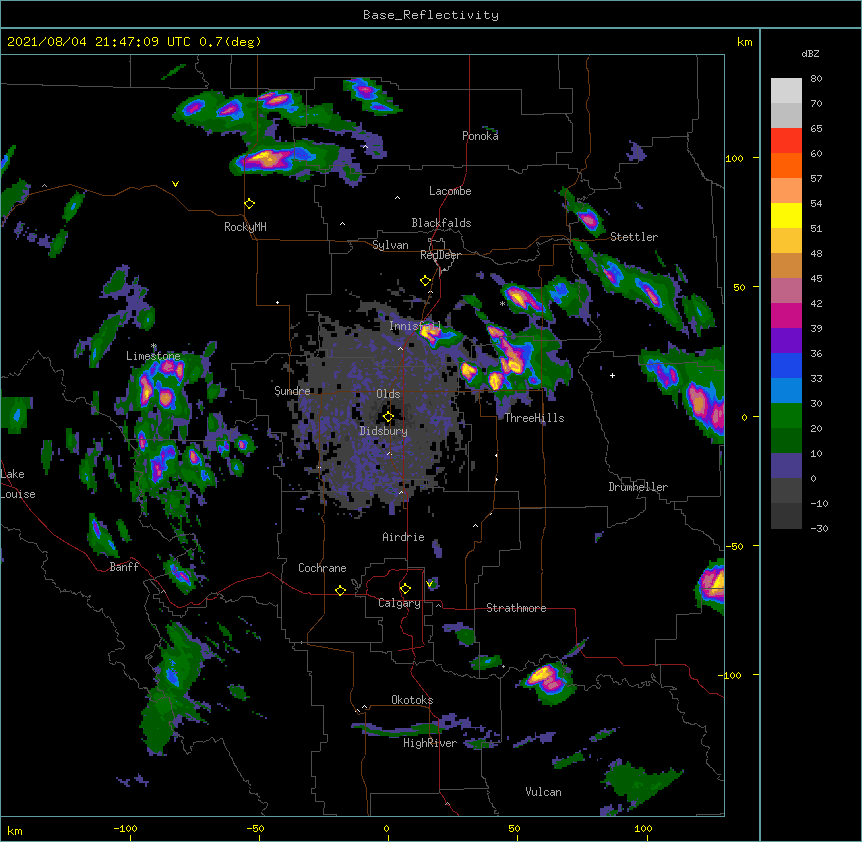Click the Didsbury city label
Screen dimensions: 862x842
point(383,431)
